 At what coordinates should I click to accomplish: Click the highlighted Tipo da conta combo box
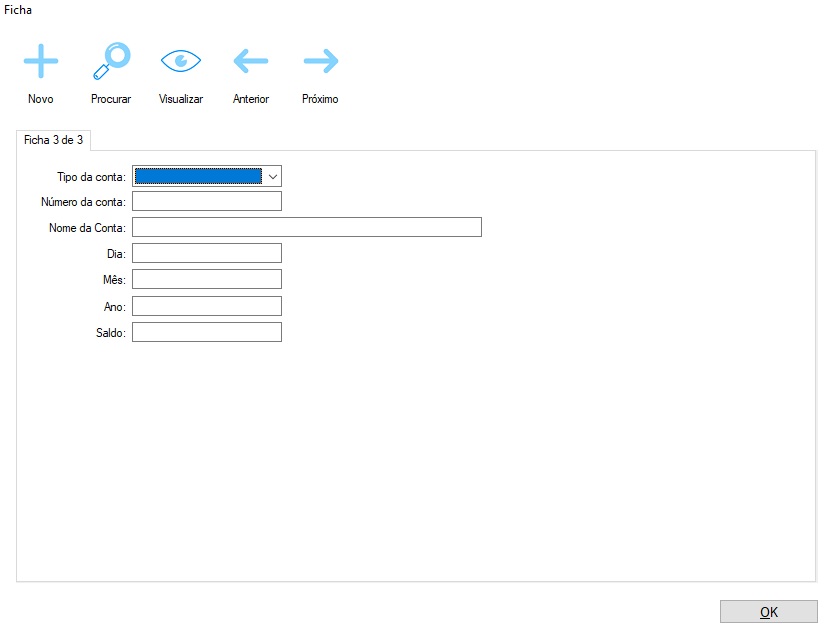198,176
